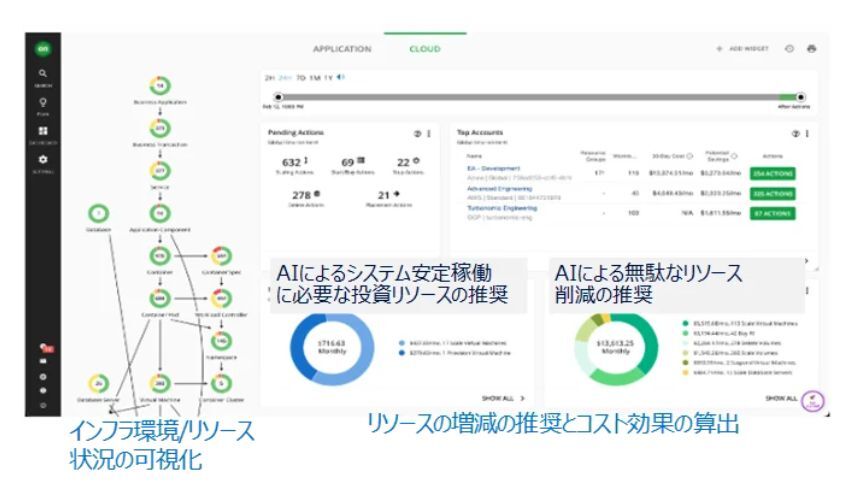Click the purple assistant badge icon
This screenshot has height=499, width=868.
click(x=813, y=400)
